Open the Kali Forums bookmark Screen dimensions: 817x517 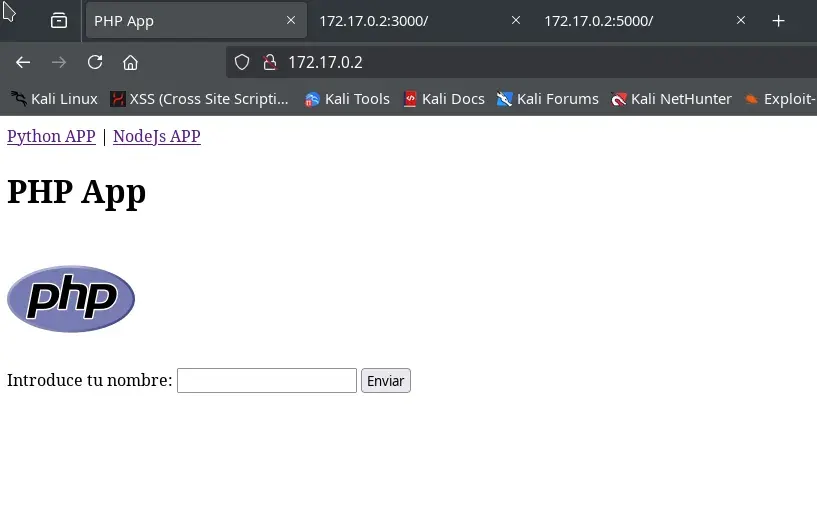point(548,99)
